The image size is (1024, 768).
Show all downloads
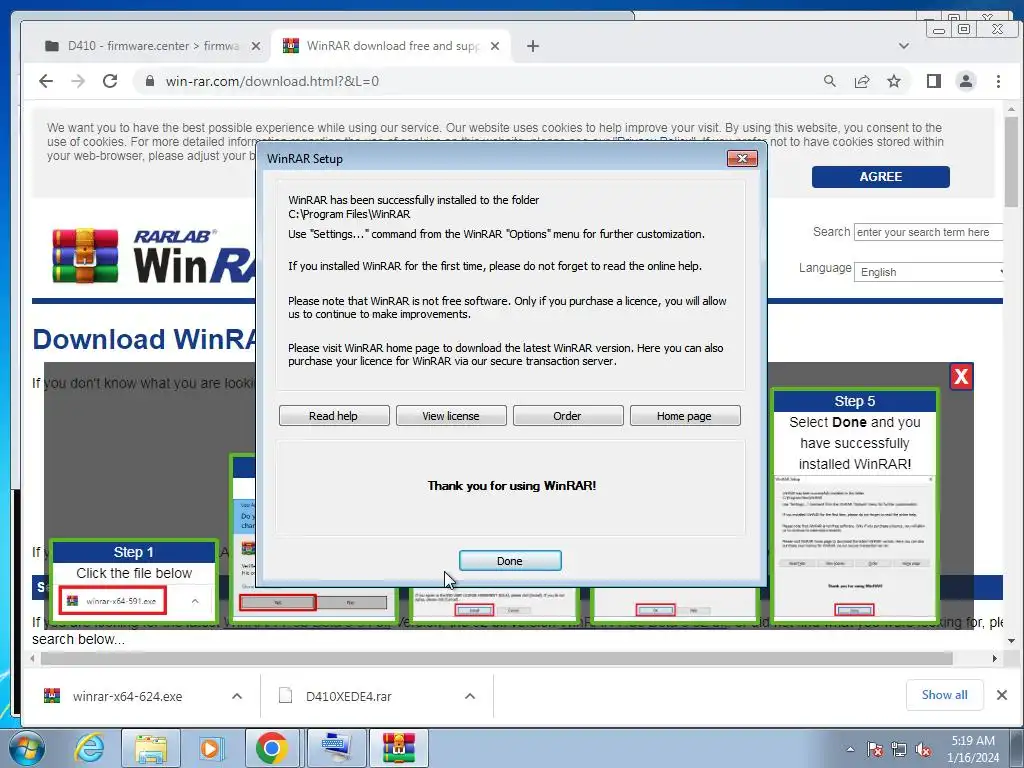[x=944, y=695]
